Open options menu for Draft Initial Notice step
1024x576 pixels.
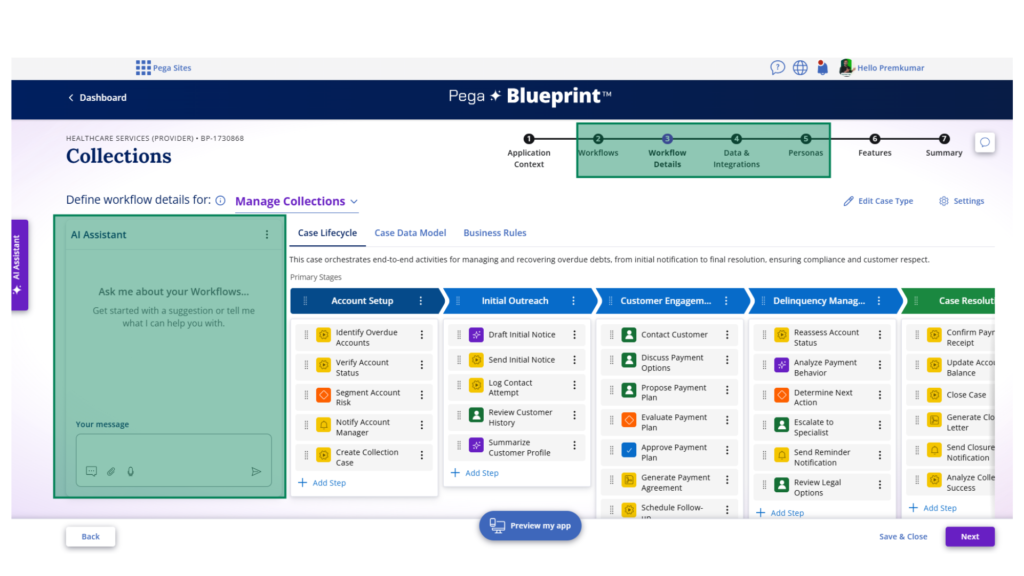[x=574, y=335]
